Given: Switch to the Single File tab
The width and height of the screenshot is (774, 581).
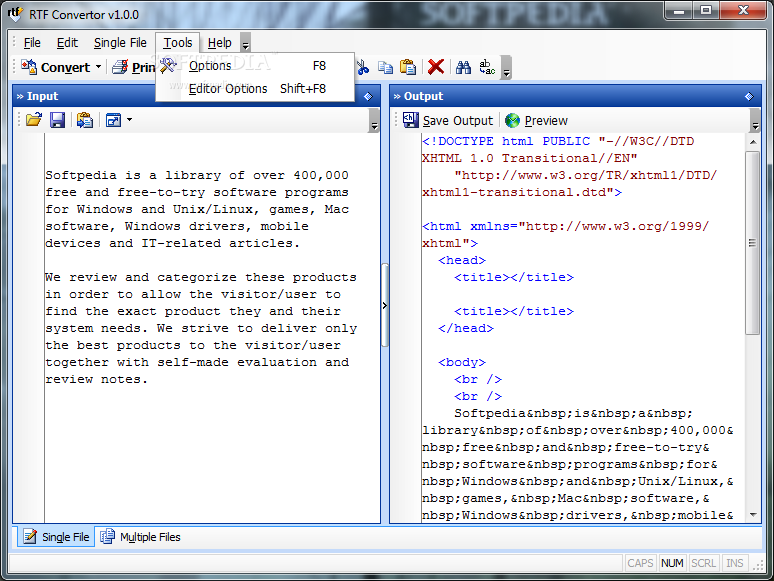Looking at the screenshot, I should (x=56, y=537).
